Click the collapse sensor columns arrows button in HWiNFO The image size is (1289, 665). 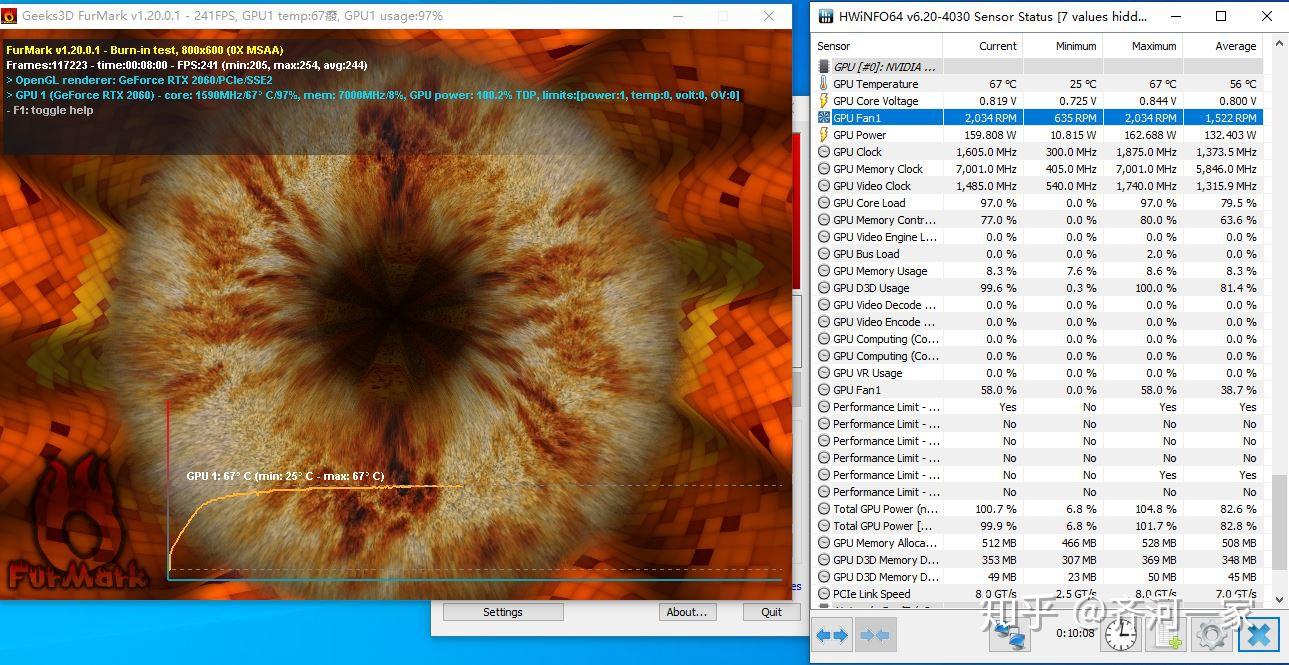(876, 635)
